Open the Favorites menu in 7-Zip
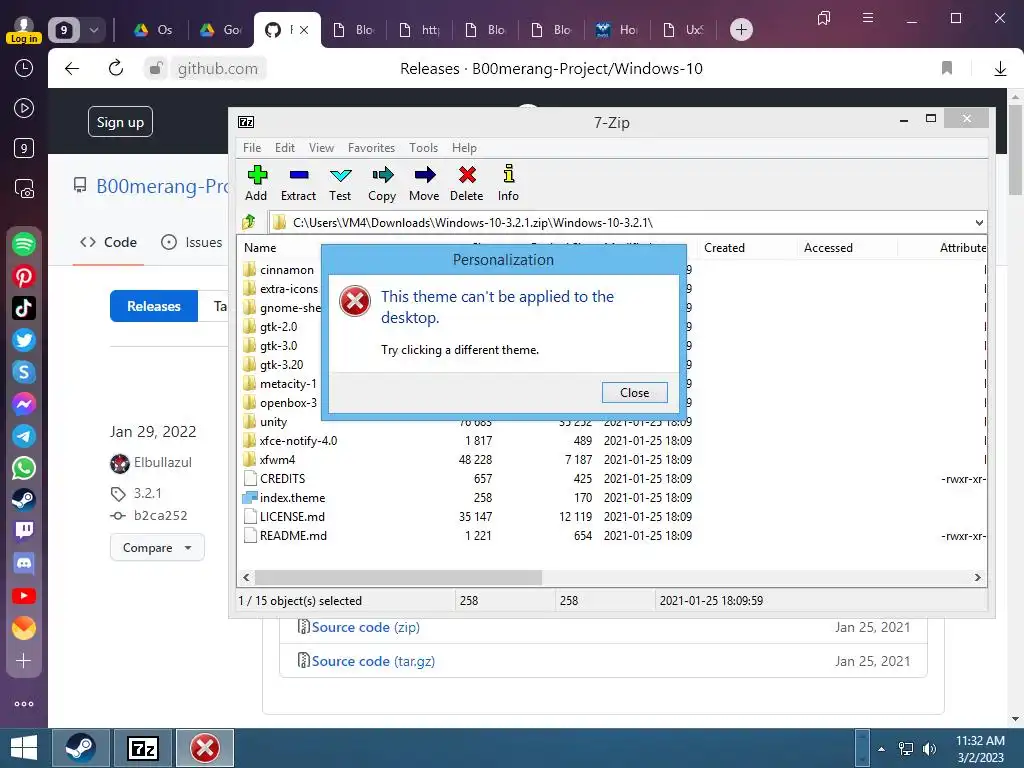Image resolution: width=1024 pixels, height=768 pixels. pyautogui.click(x=372, y=148)
